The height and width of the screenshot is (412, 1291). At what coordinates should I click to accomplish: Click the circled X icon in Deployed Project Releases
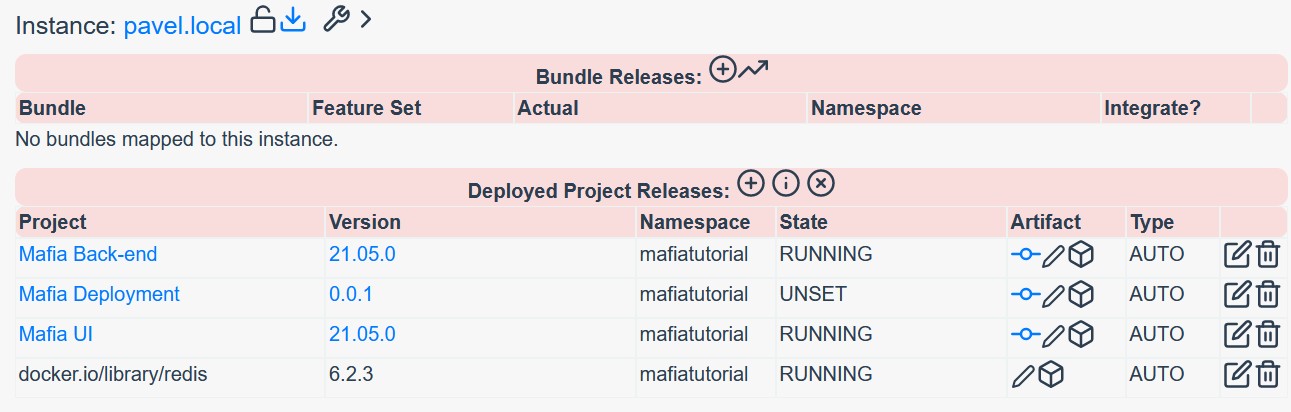click(x=821, y=183)
